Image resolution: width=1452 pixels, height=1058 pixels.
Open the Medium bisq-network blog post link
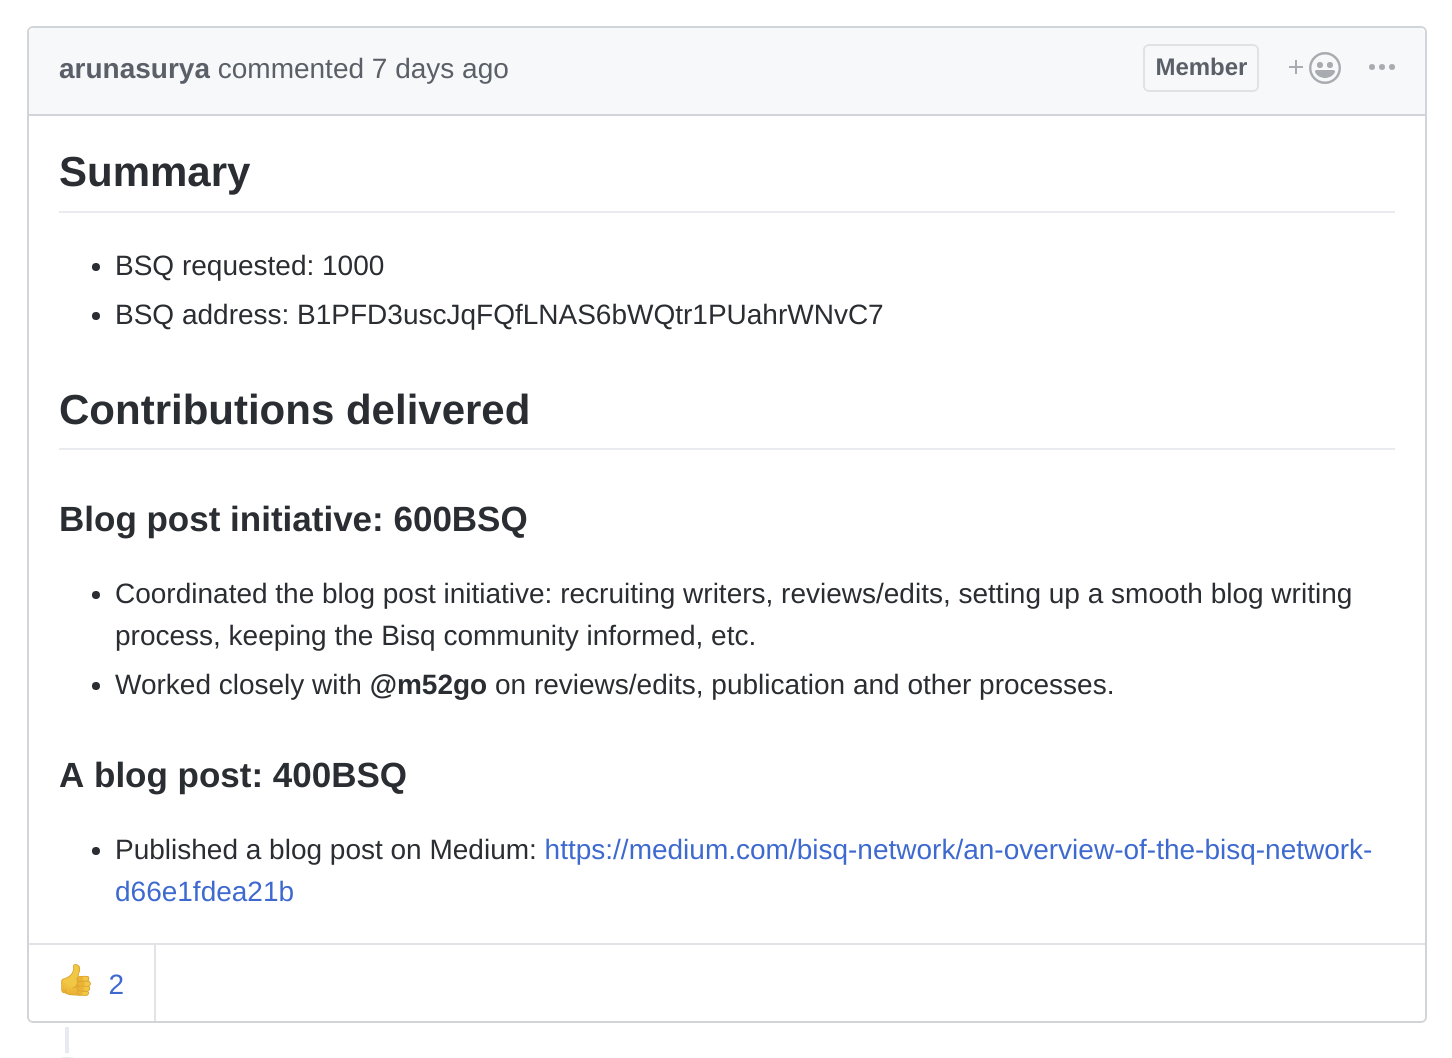pyautogui.click(x=957, y=850)
